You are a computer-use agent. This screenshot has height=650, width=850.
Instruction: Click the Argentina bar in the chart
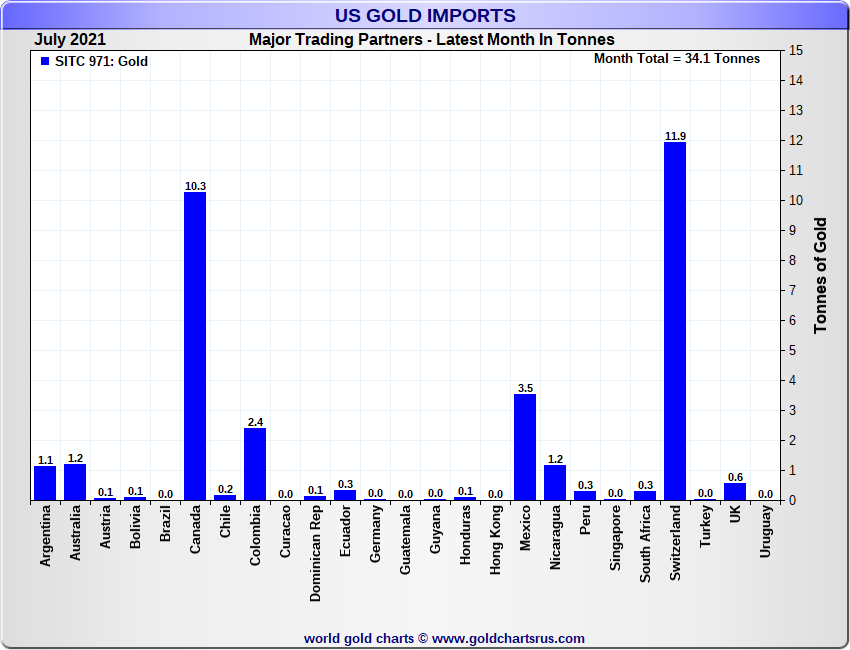coord(45,483)
